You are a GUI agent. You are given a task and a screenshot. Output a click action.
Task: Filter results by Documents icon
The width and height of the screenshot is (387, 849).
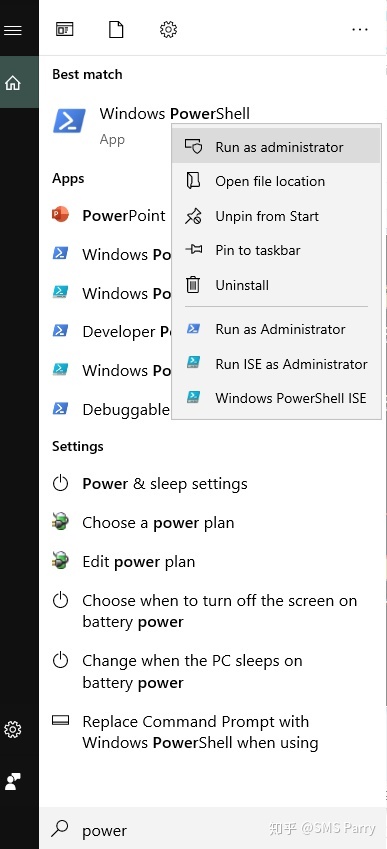[116, 29]
